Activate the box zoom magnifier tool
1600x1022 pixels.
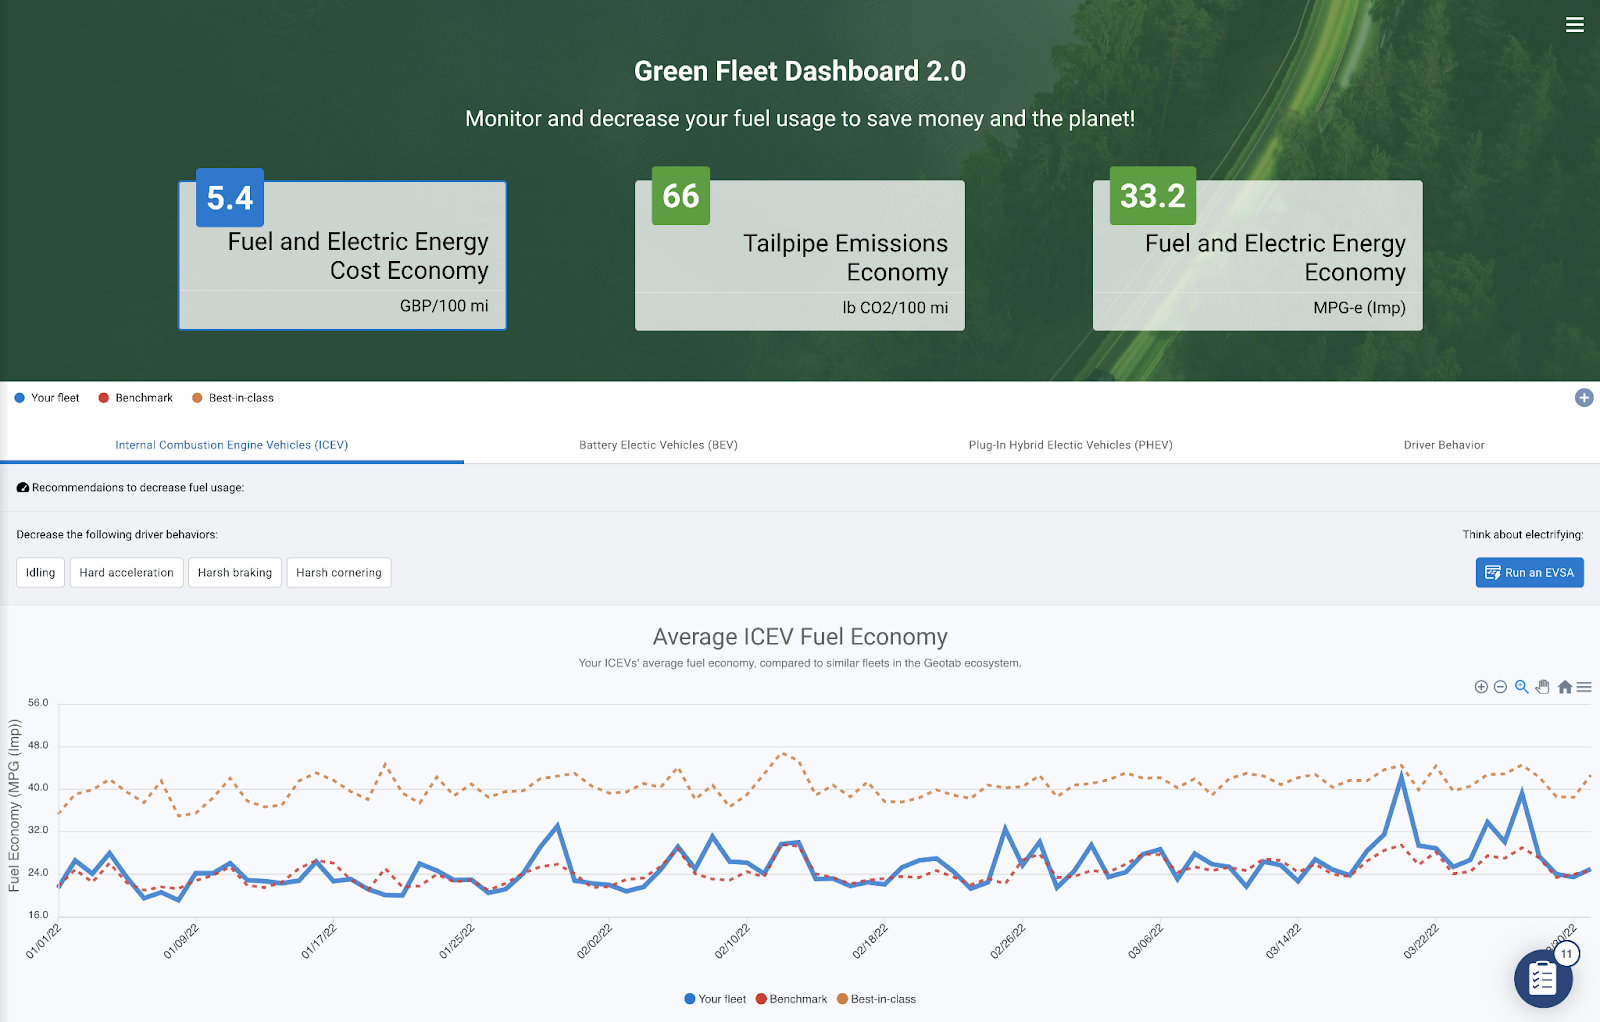point(1521,687)
